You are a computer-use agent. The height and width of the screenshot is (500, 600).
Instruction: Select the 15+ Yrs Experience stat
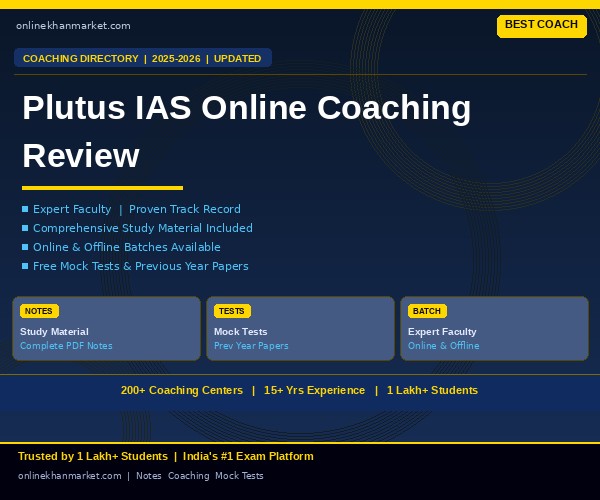tap(314, 390)
